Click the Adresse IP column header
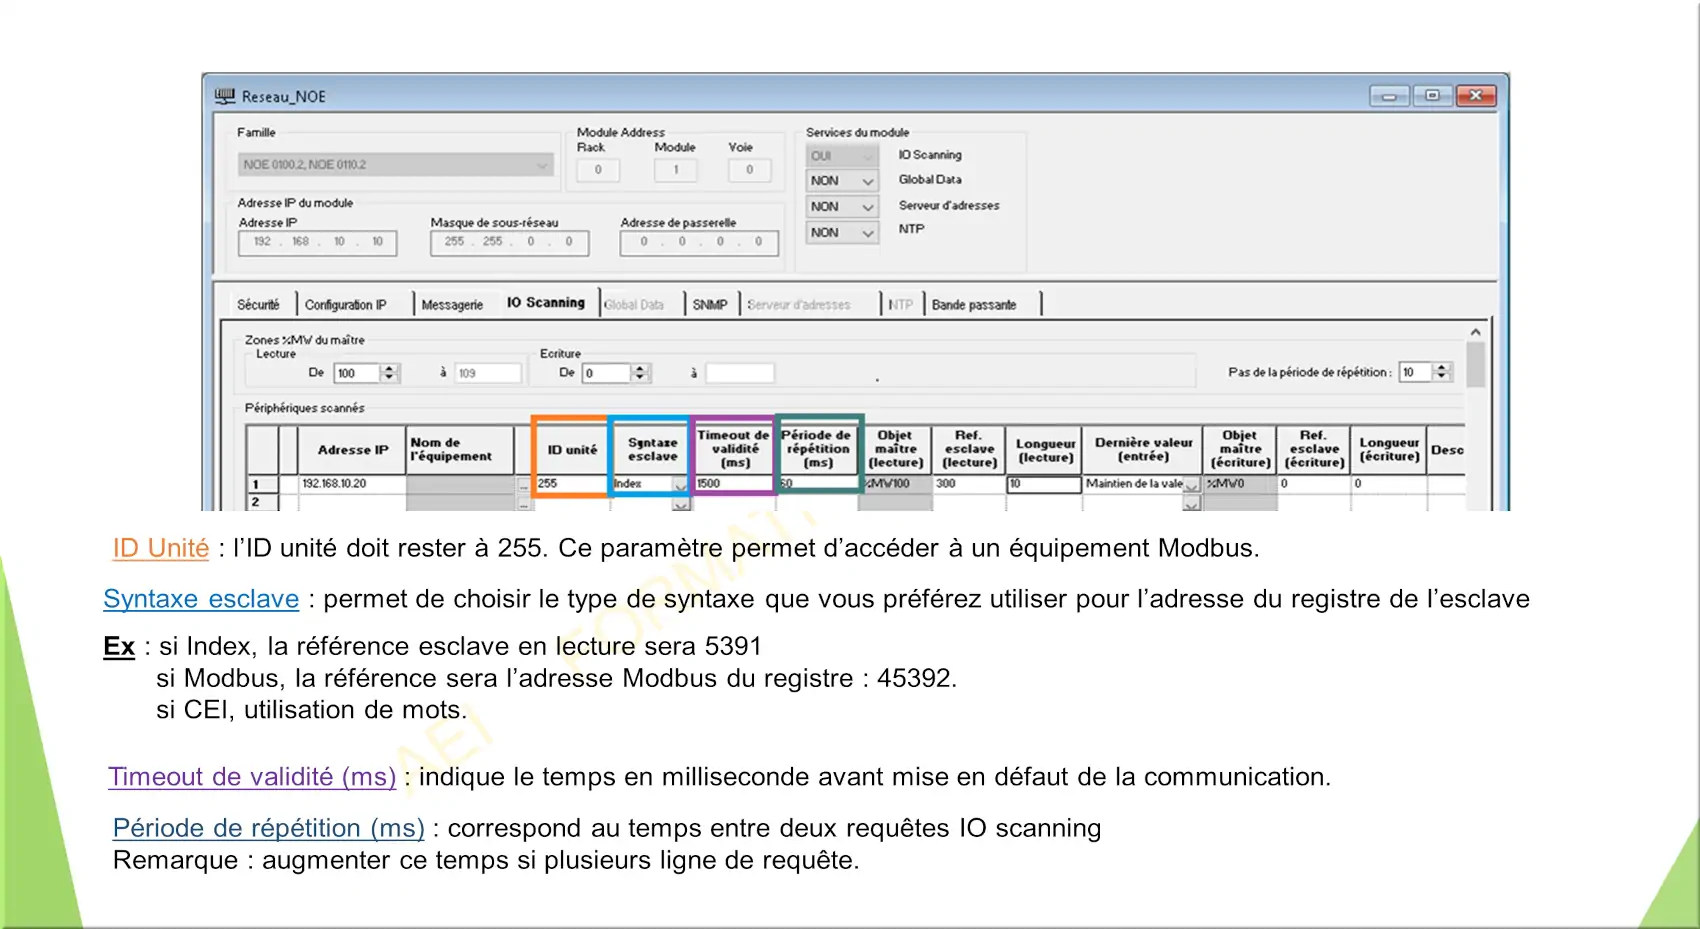Image resolution: width=1700 pixels, height=929 pixels. 352,450
